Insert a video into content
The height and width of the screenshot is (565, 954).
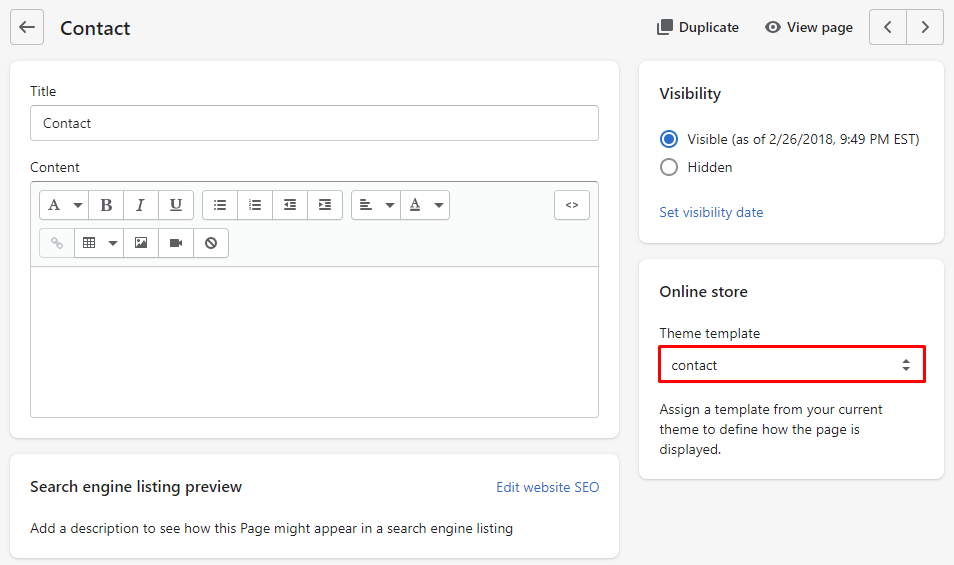(176, 243)
